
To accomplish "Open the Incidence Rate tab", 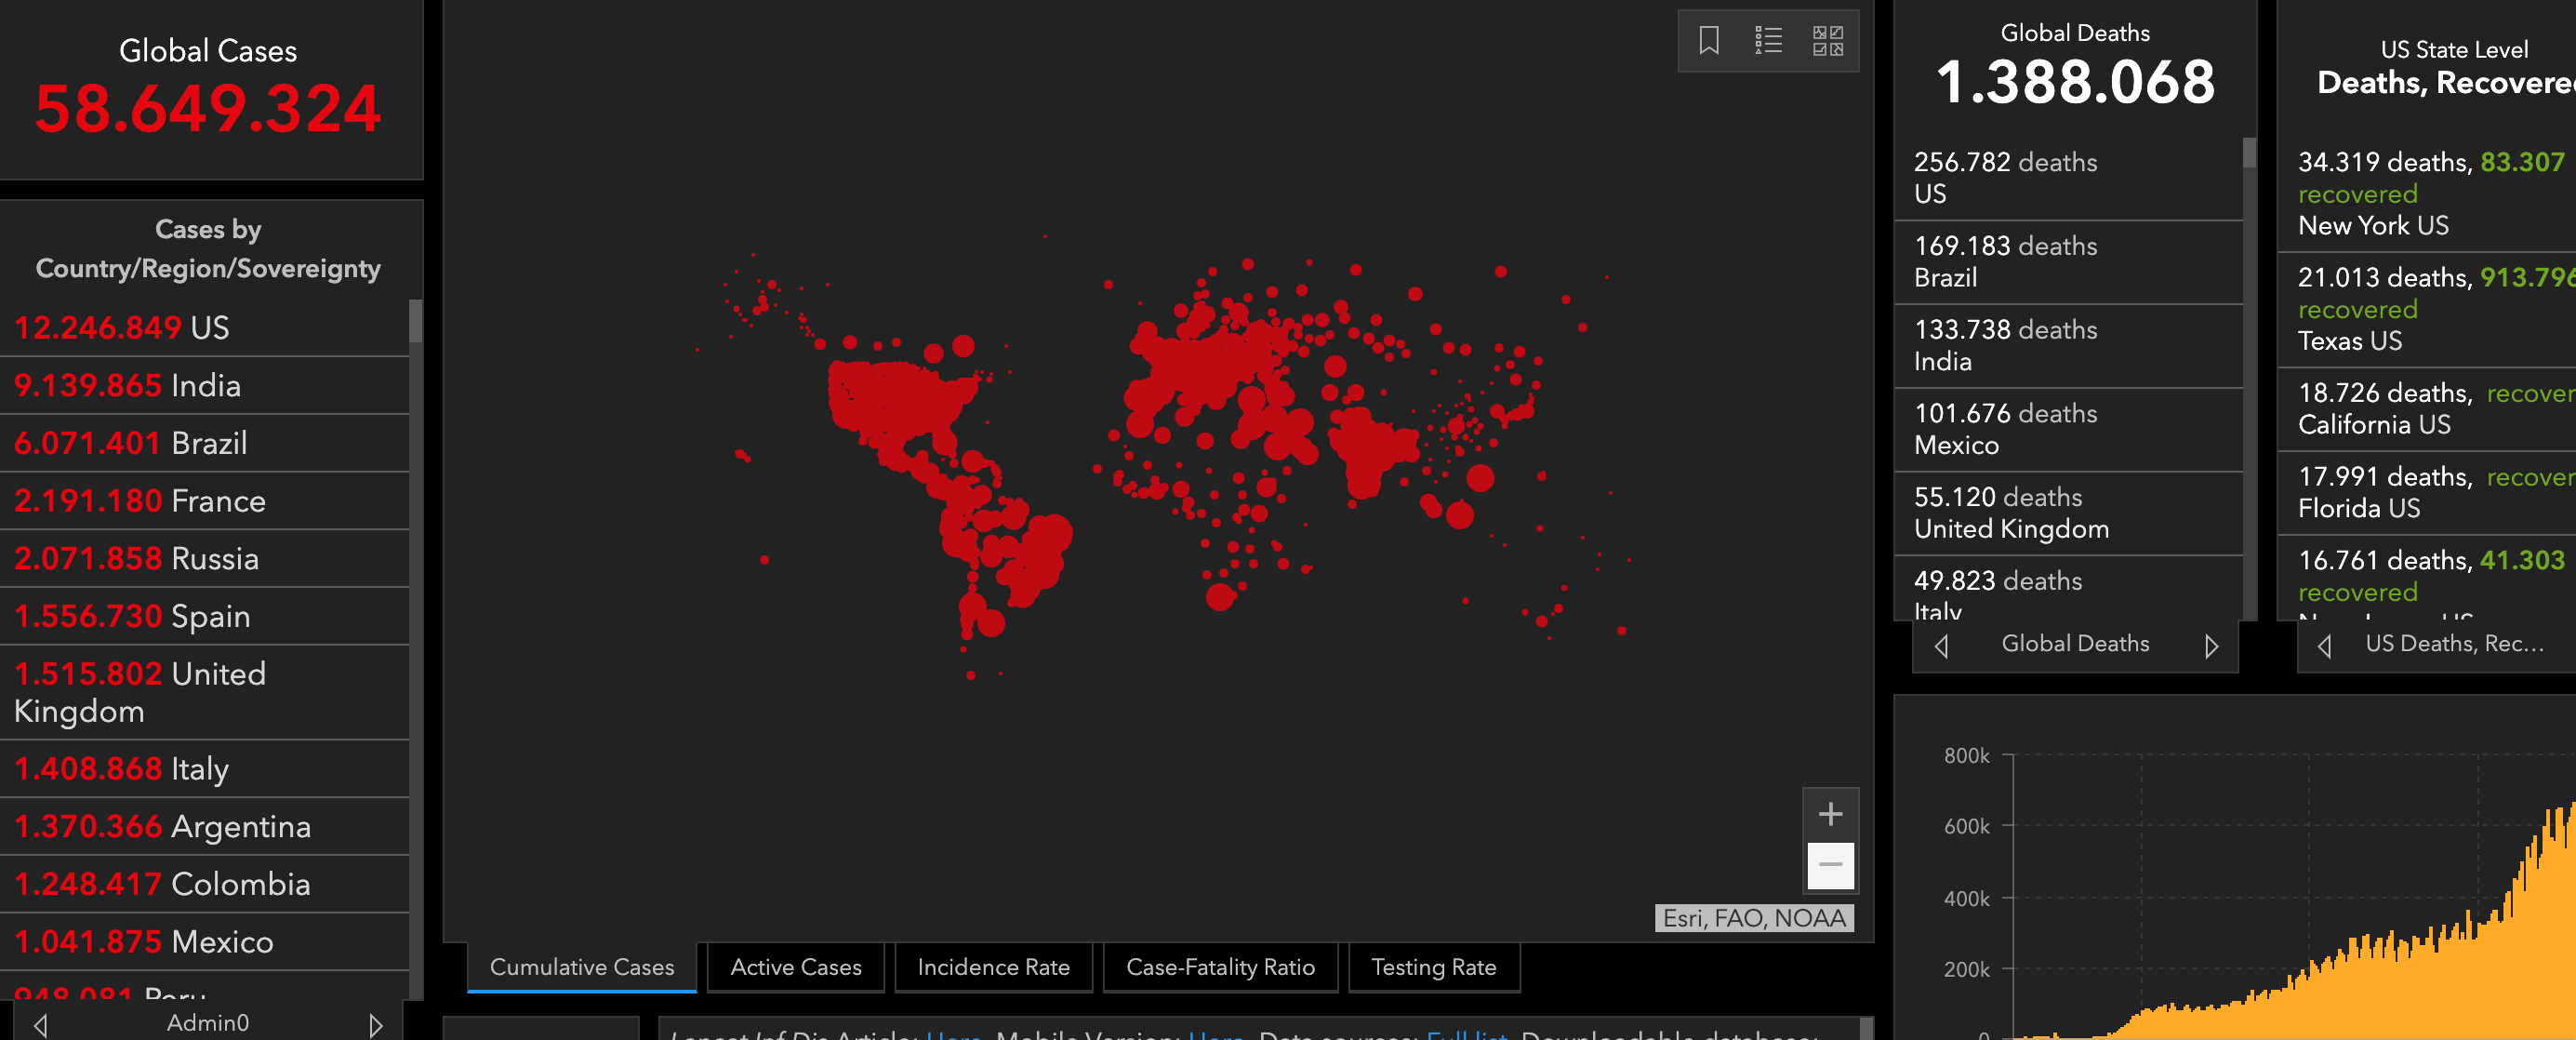I will pyautogui.click(x=993, y=967).
